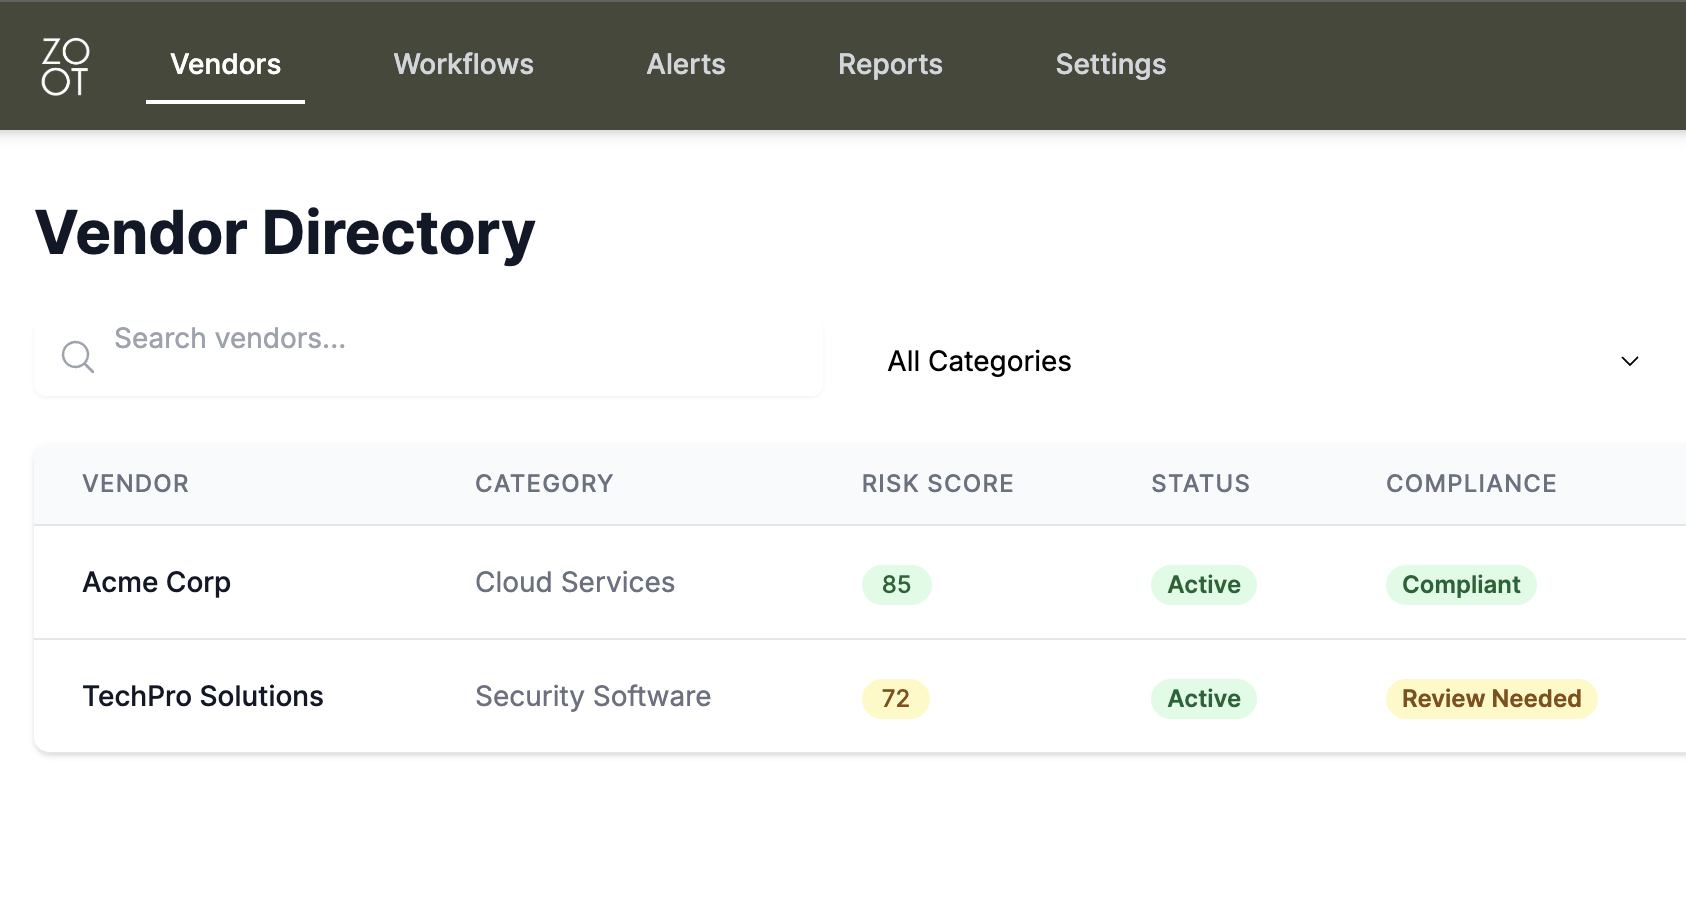Click the risk score 72 badge
Screen dimensions: 1686x924
pos(896,699)
